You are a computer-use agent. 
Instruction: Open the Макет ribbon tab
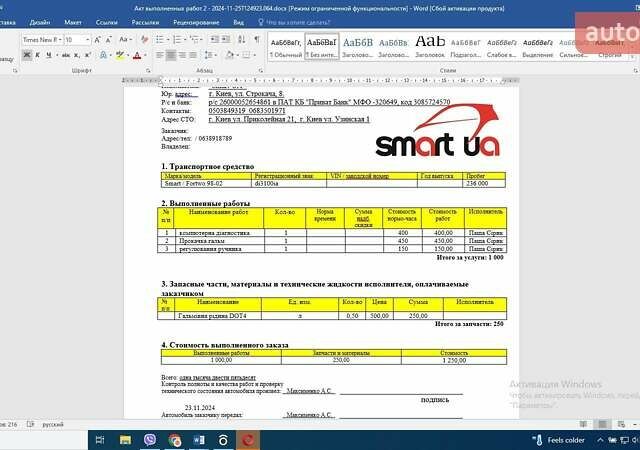(x=73, y=22)
